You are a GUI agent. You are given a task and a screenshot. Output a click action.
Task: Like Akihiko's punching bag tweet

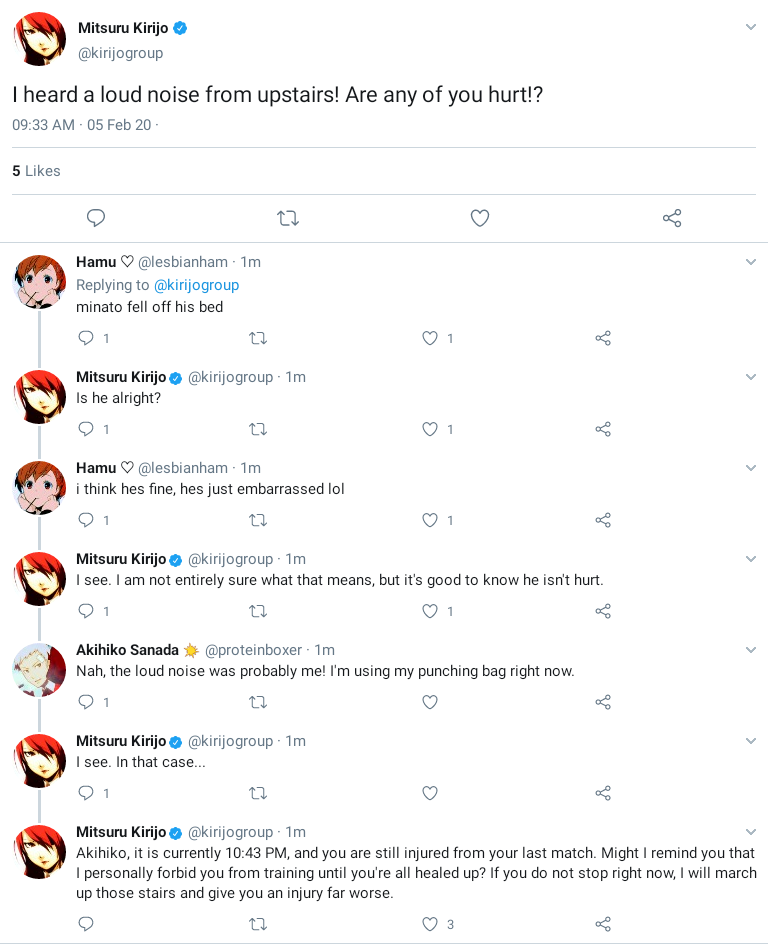pyautogui.click(x=430, y=702)
